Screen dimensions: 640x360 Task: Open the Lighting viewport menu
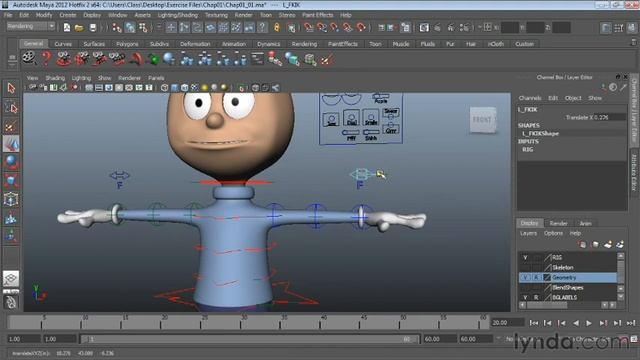[x=81, y=78]
